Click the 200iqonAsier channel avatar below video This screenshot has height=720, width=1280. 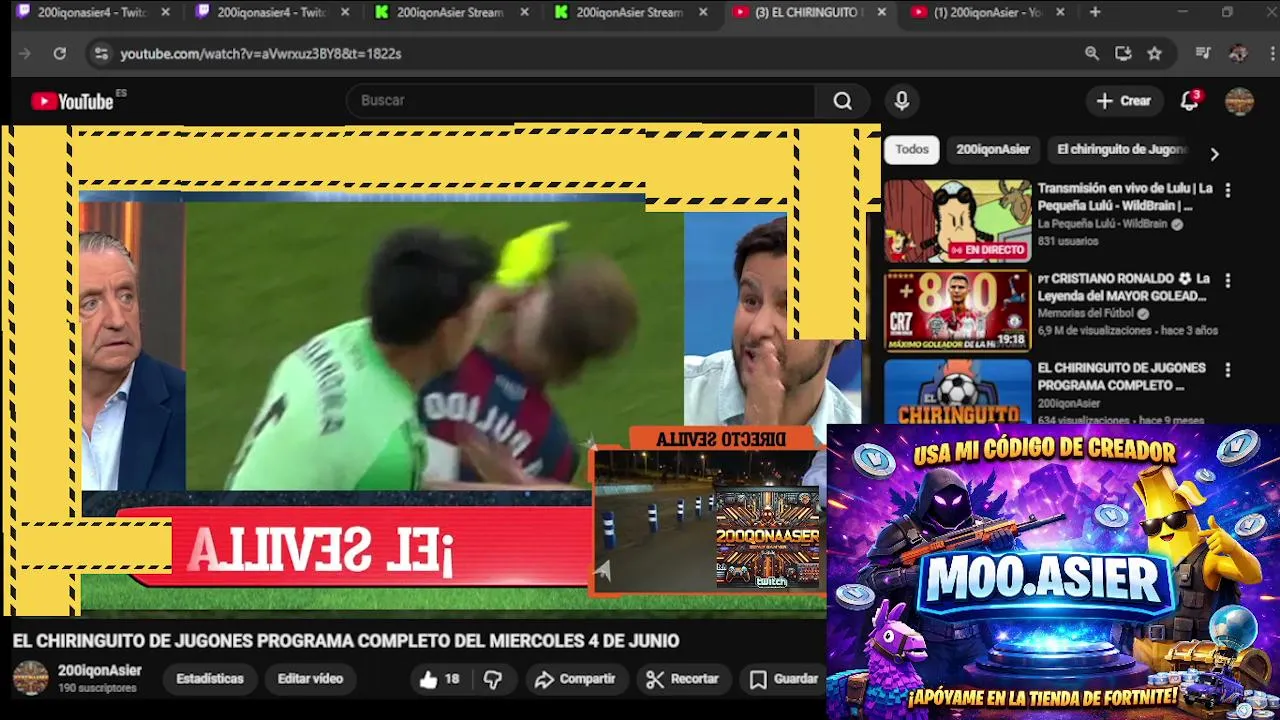pos(30,678)
